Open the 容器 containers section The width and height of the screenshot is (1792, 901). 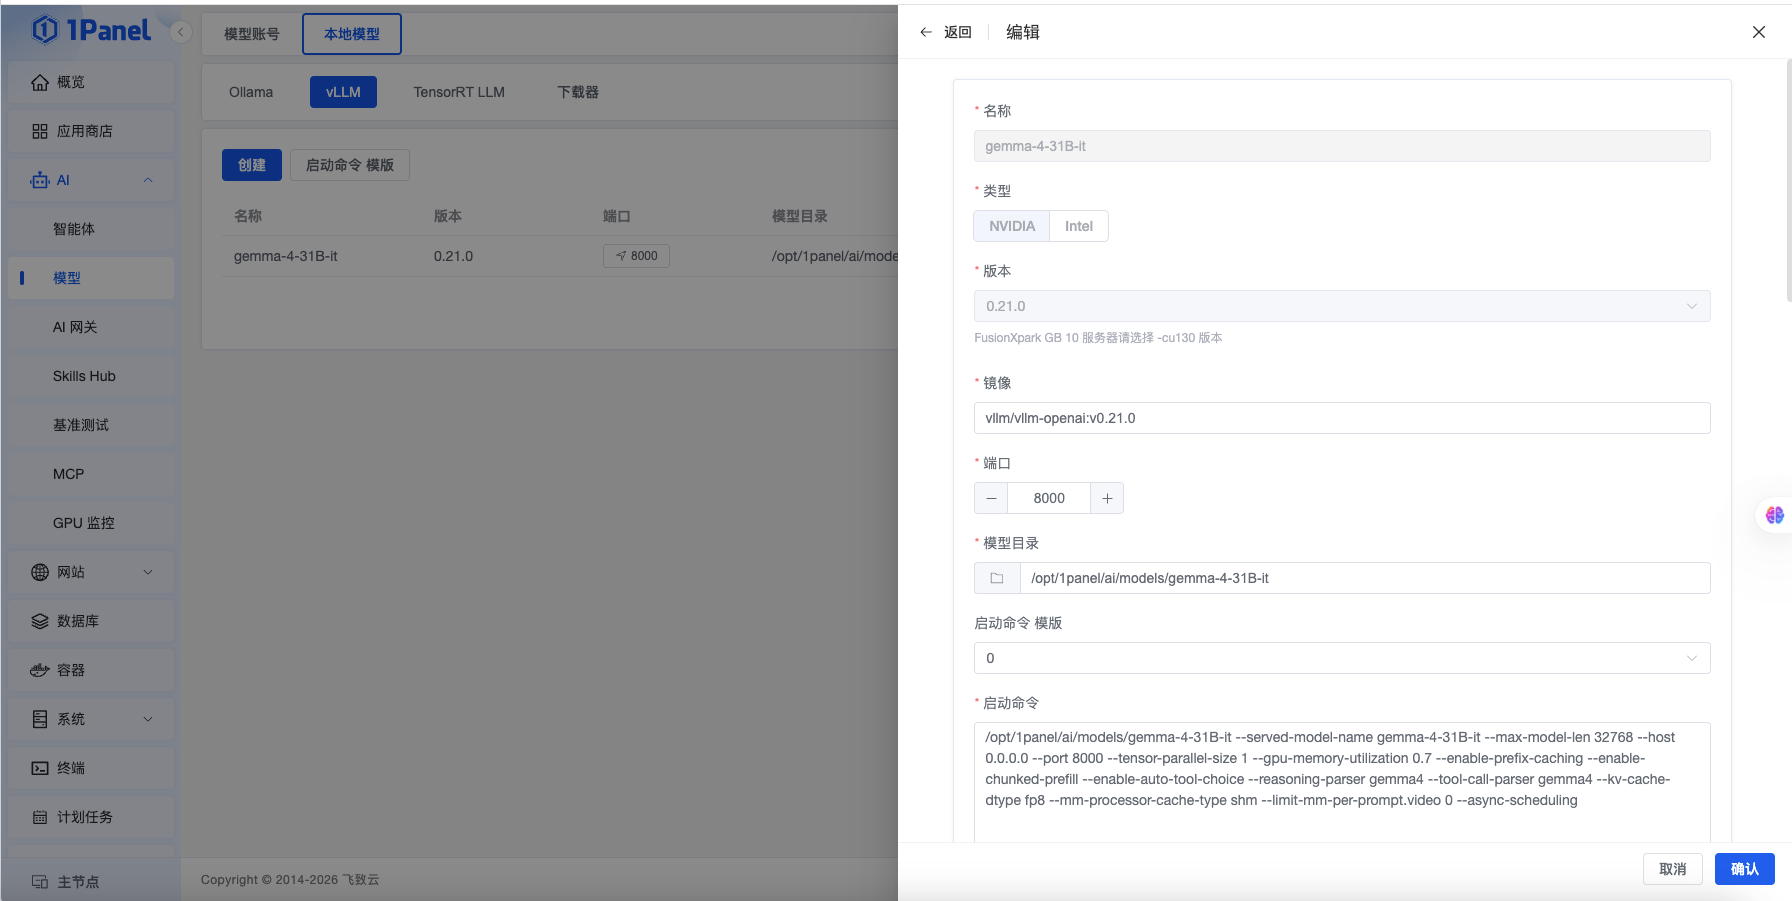(91, 670)
